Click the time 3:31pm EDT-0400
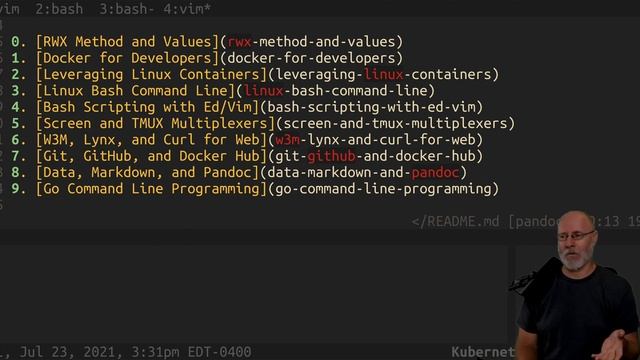Screen dimensions: 640x360 191,352
